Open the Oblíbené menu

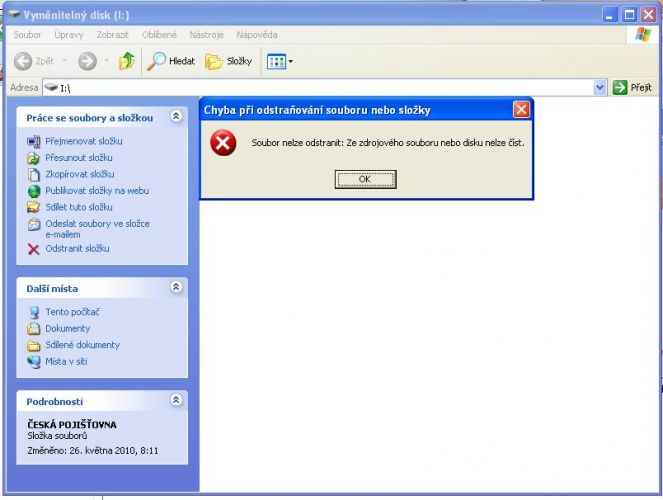(x=159, y=35)
